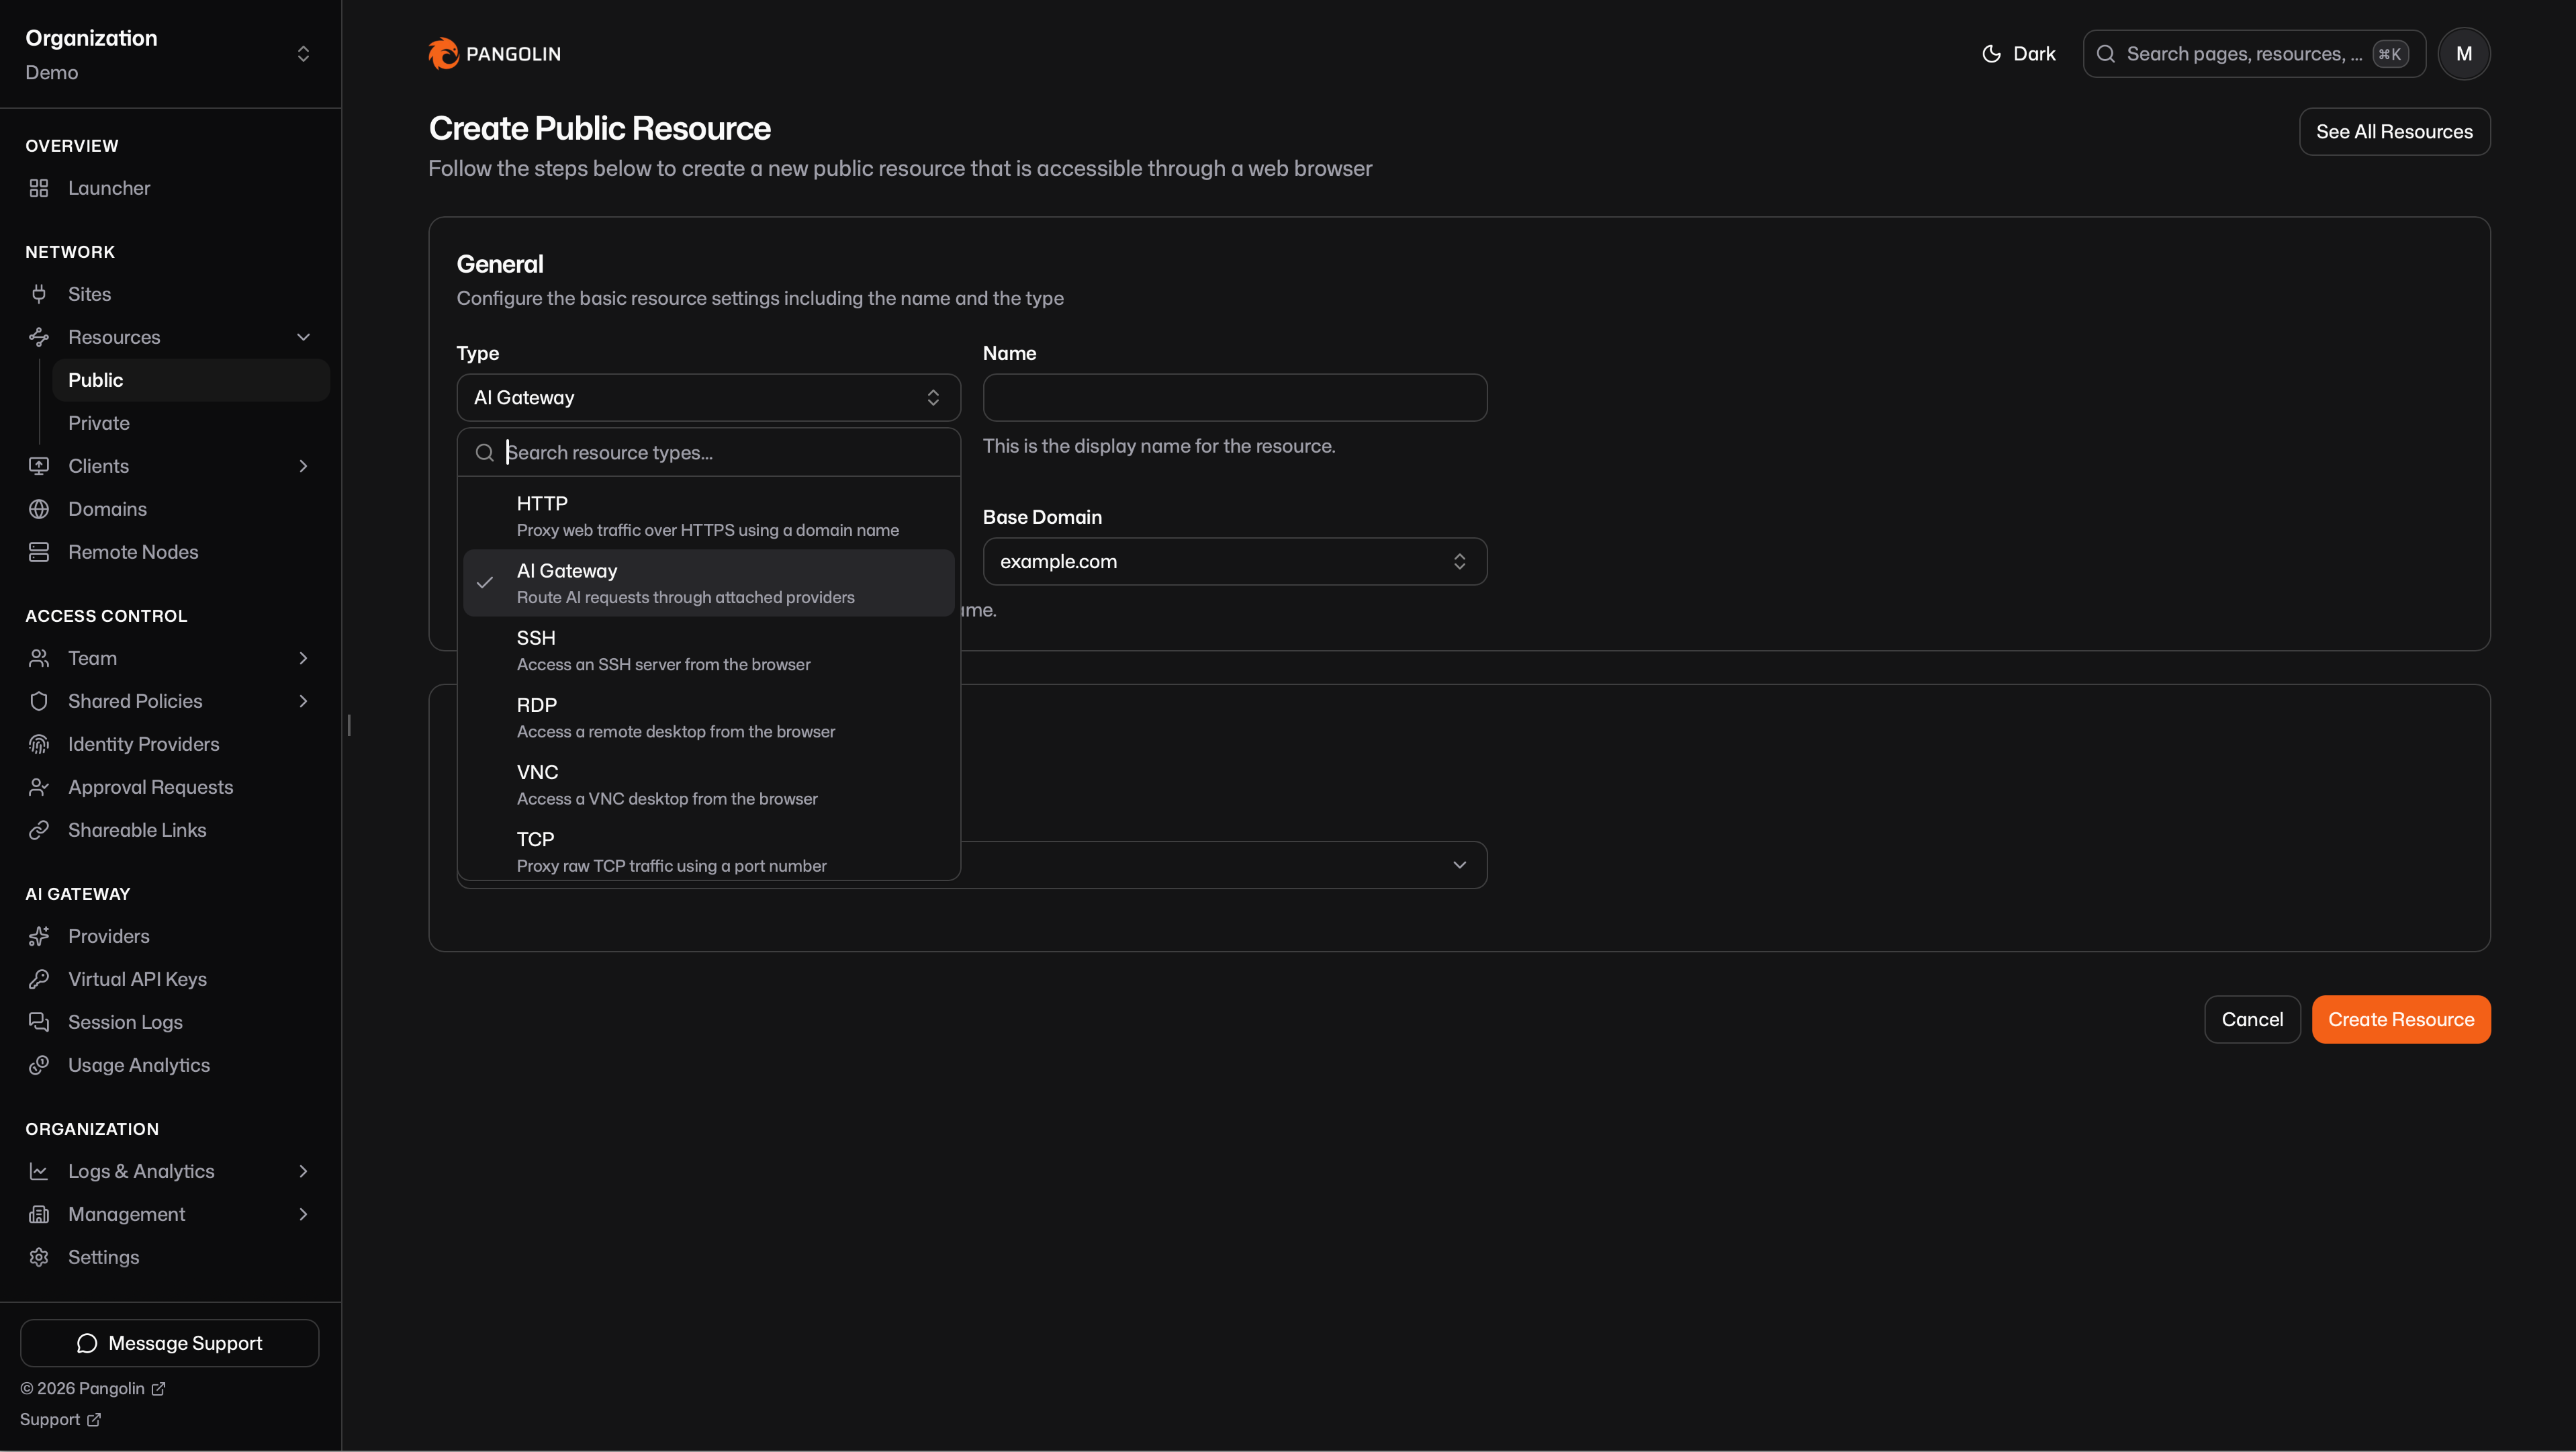Click the Clients monitor icon

(x=39, y=466)
